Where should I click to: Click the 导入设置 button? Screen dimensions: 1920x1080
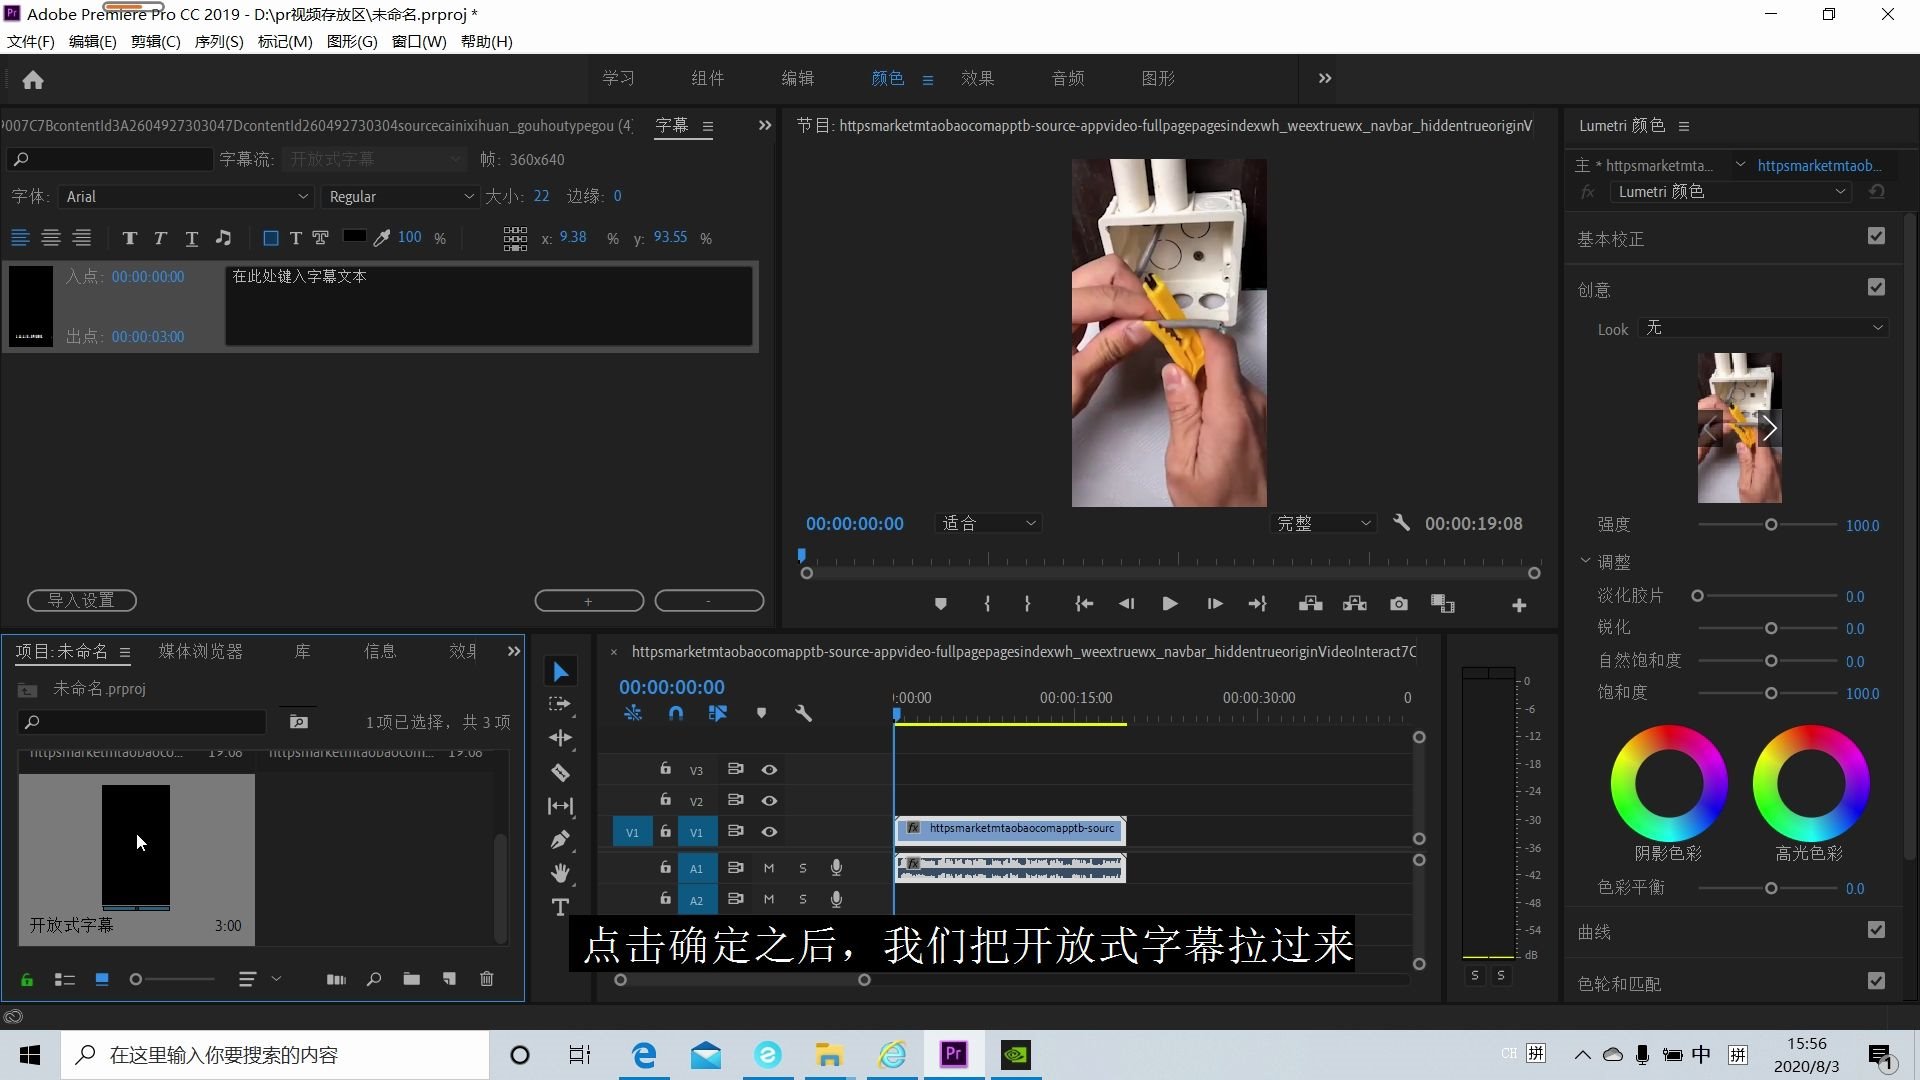click(x=82, y=600)
